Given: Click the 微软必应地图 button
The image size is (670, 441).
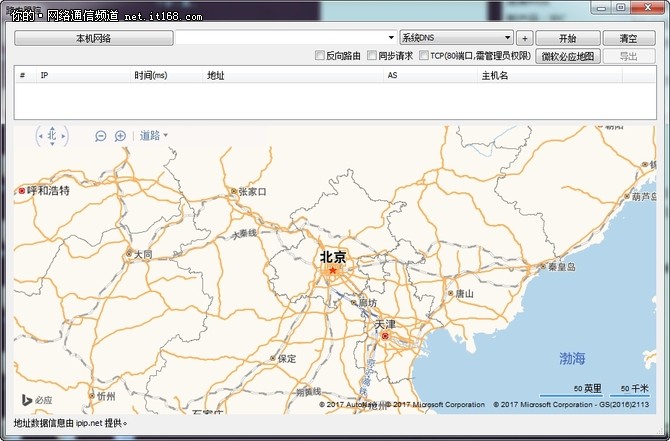Looking at the screenshot, I should [x=568, y=56].
